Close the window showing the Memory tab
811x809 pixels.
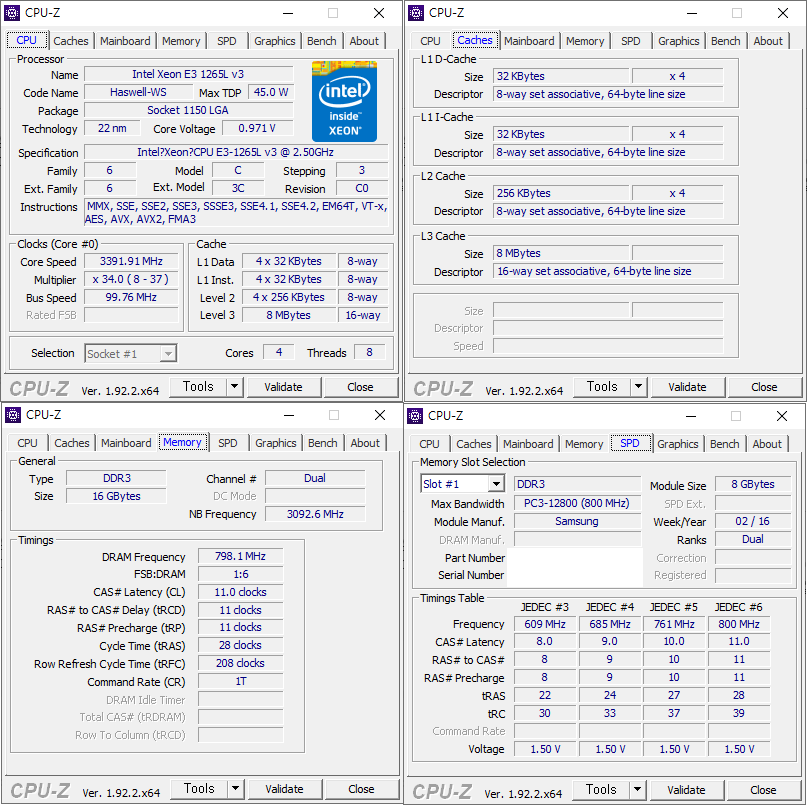pyautogui.click(x=379, y=415)
